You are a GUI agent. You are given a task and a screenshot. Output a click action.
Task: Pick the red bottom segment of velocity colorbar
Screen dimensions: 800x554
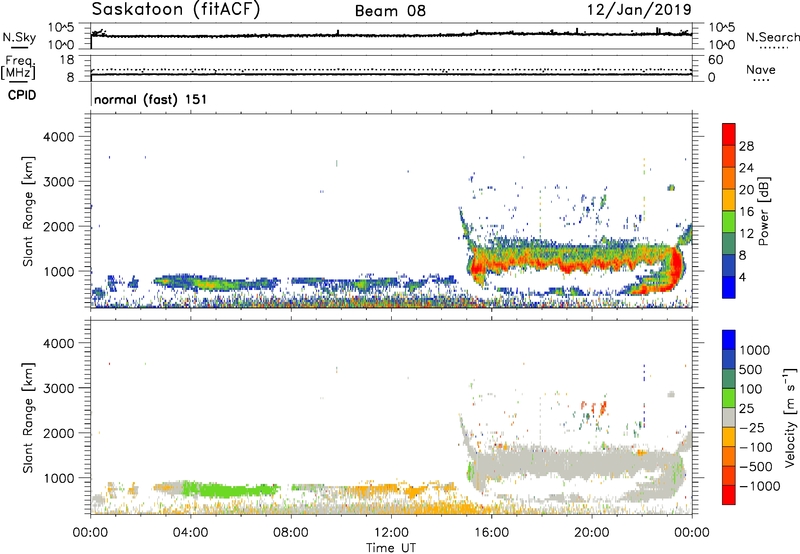729,495
